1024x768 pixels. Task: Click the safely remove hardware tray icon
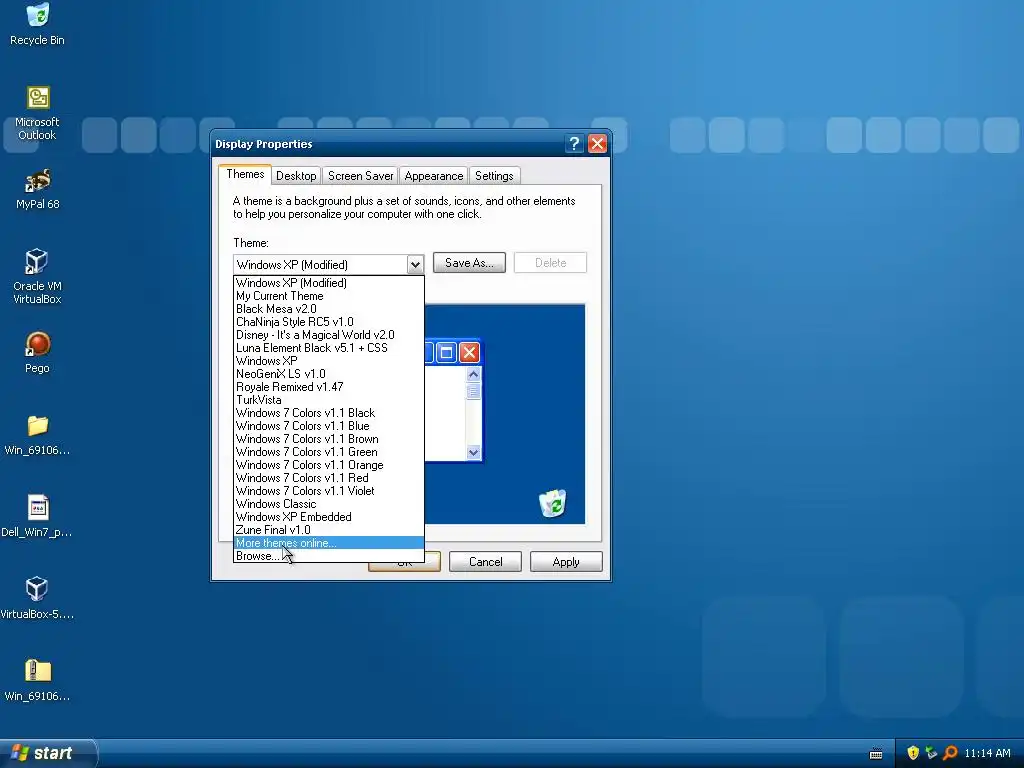pos(931,753)
